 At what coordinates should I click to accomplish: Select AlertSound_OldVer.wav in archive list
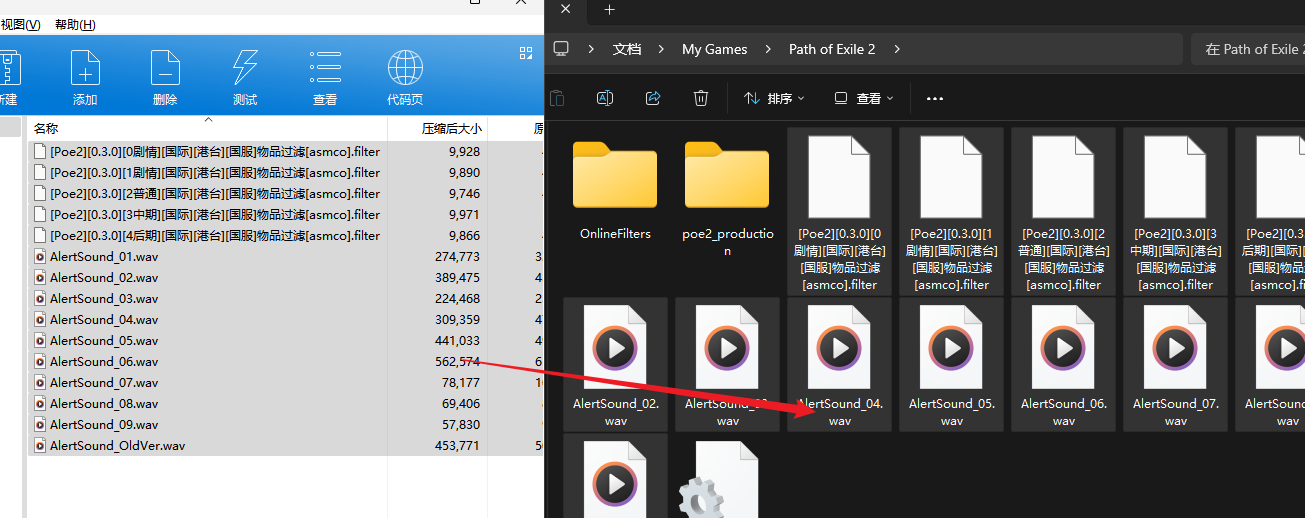(x=117, y=446)
